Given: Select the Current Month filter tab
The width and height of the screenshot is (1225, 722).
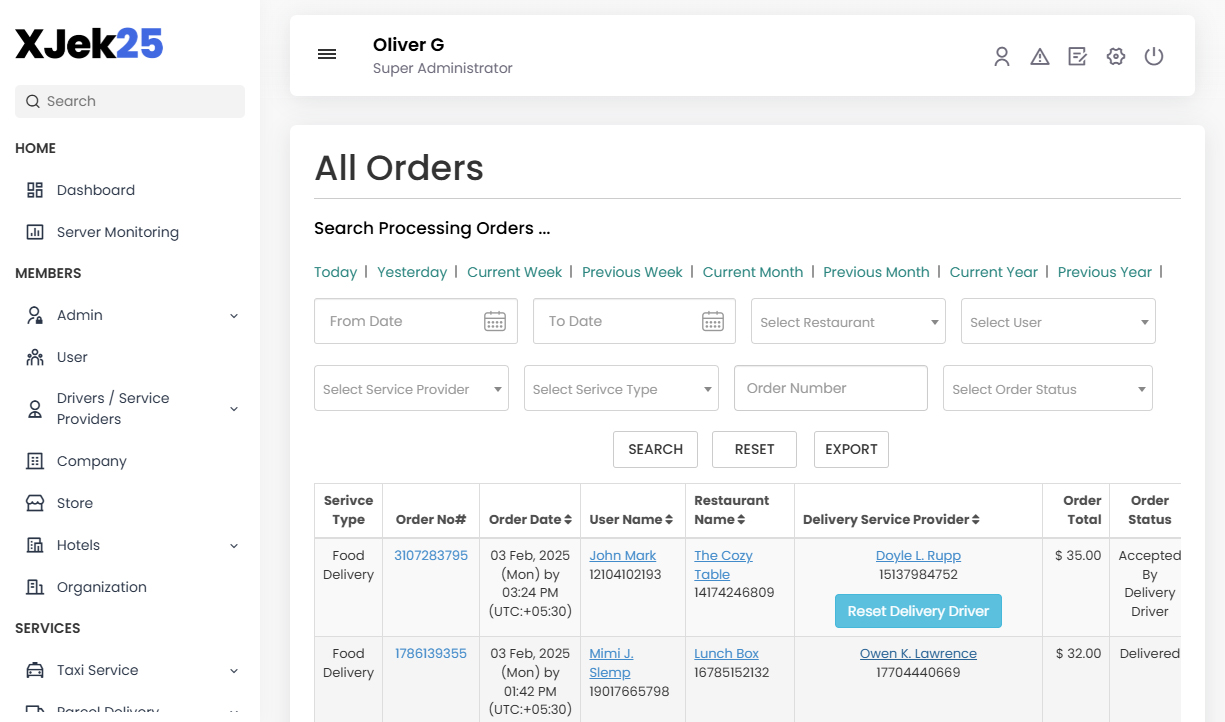Looking at the screenshot, I should tap(752, 271).
